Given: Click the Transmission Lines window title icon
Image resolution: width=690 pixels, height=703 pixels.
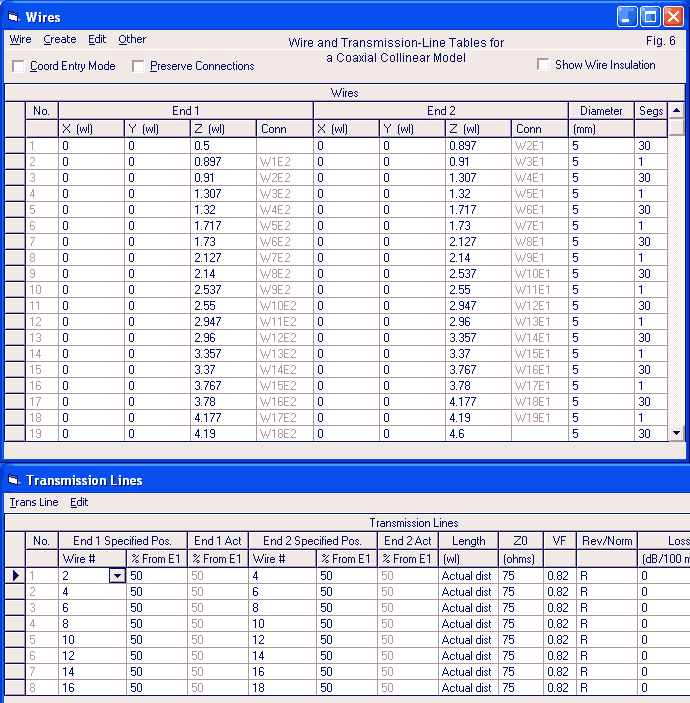Looking at the screenshot, I should [x=13, y=480].
